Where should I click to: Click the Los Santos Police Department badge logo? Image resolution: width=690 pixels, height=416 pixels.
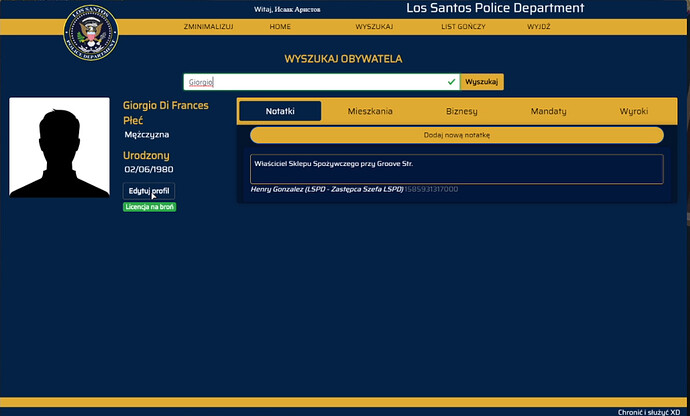[x=91, y=33]
